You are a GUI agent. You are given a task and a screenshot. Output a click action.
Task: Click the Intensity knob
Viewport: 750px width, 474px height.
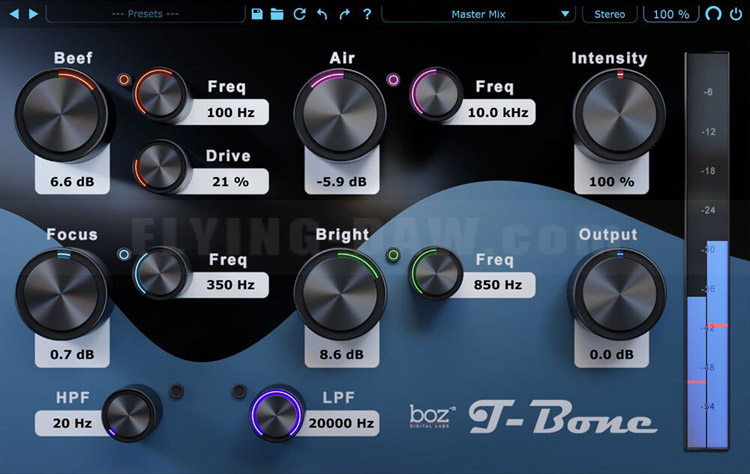pos(619,115)
